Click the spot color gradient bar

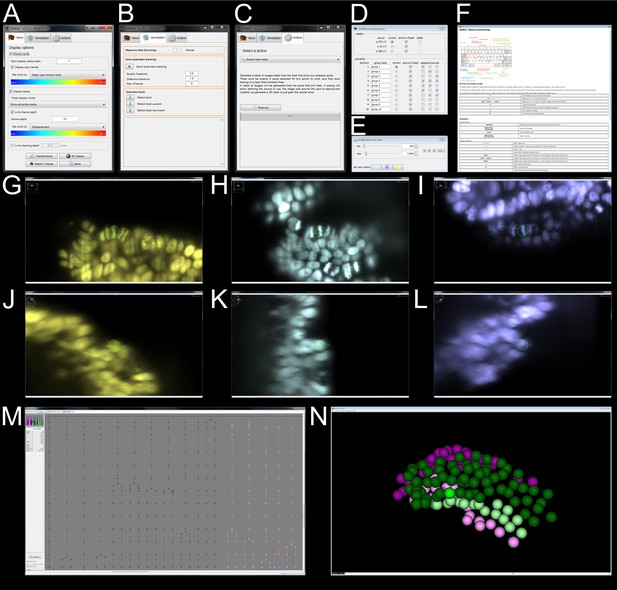[58, 82]
